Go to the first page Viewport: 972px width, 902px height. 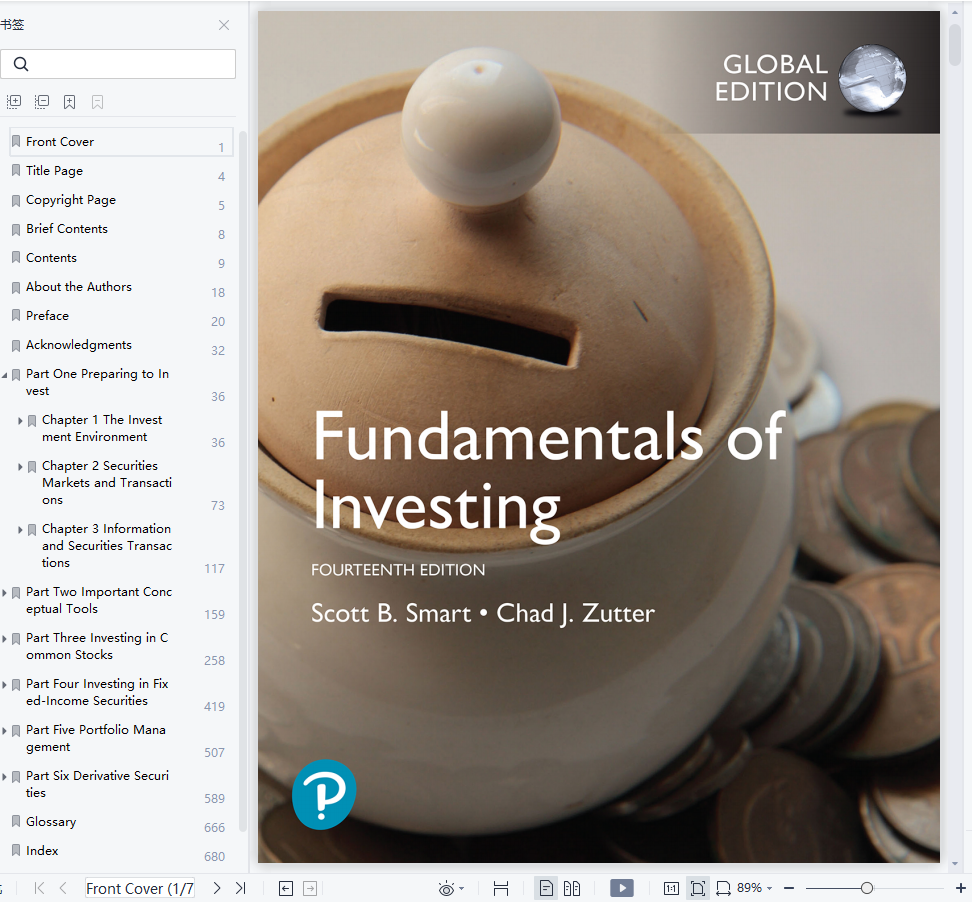(39, 888)
